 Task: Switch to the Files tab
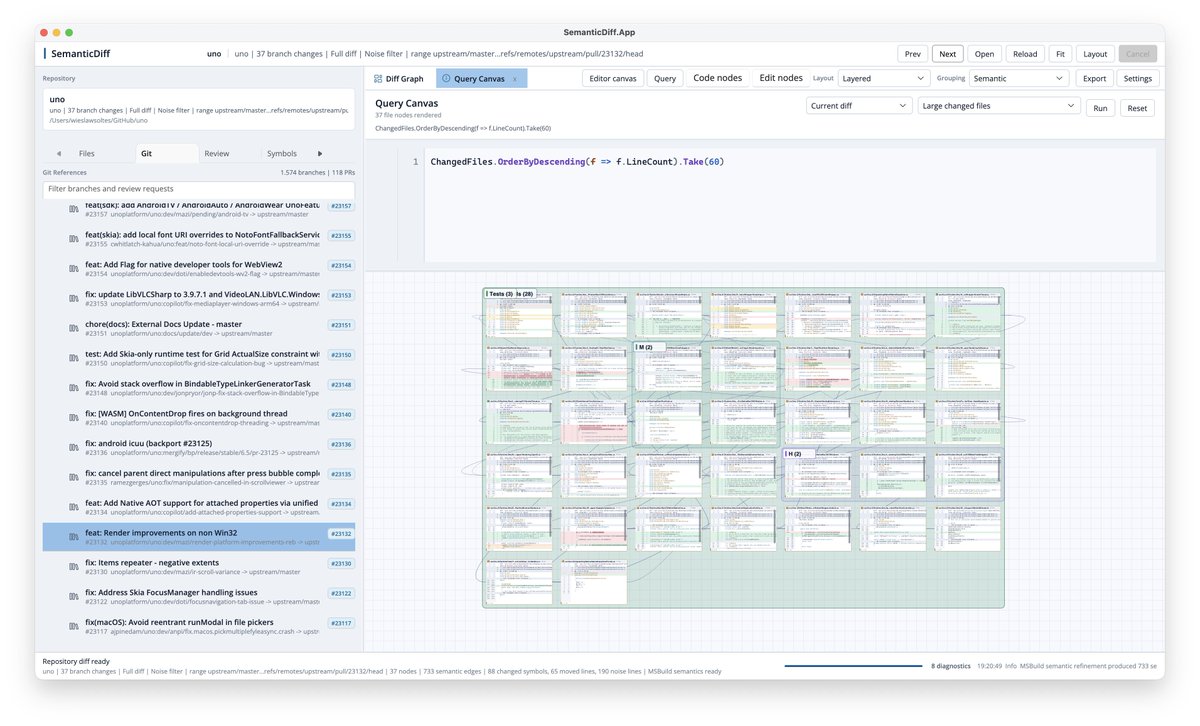point(87,154)
